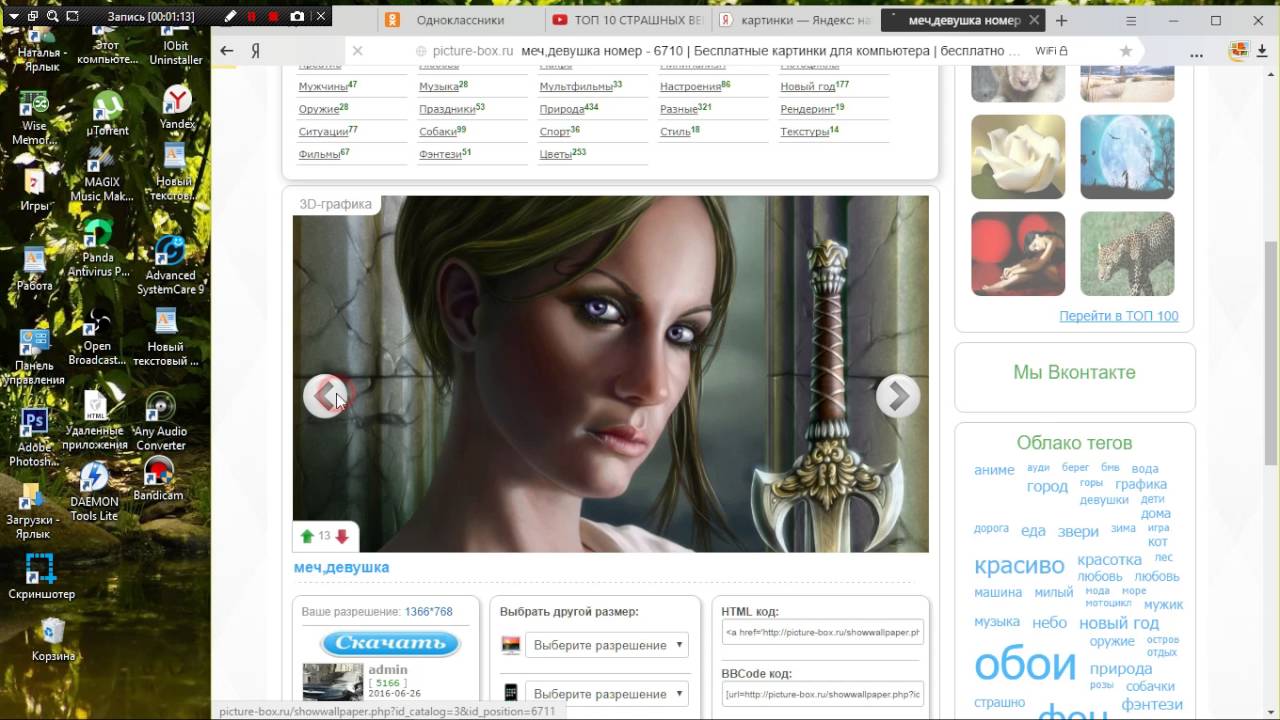Click the white rose thumbnail
Viewport: 1280px width, 720px height.
pos(1018,156)
